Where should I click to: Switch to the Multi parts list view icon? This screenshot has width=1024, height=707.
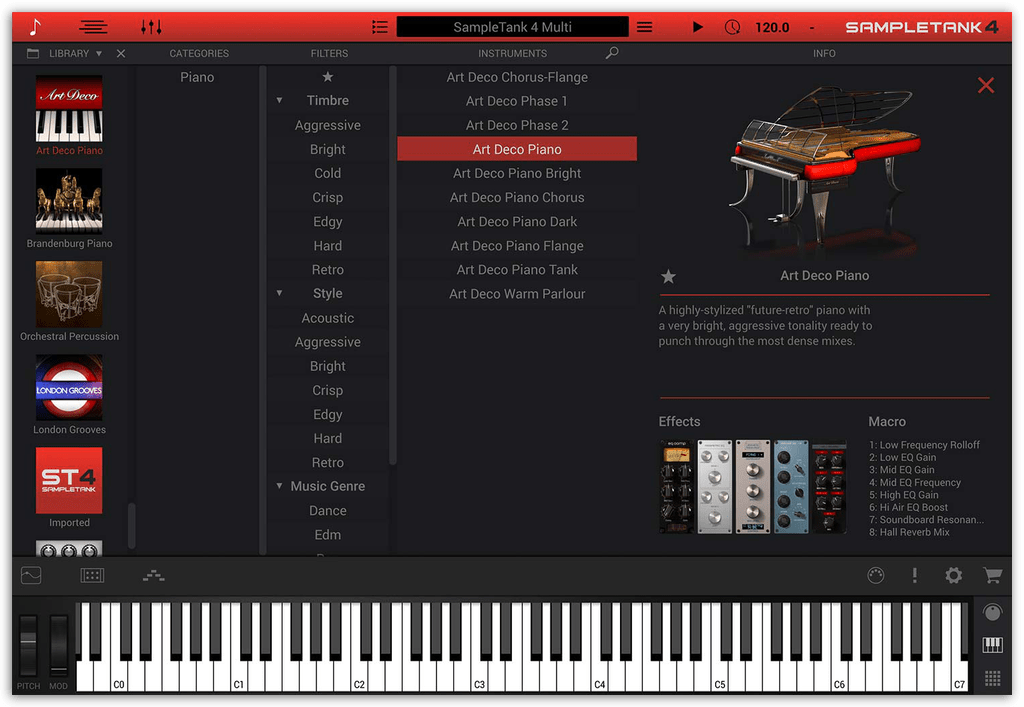tap(93, 27)
